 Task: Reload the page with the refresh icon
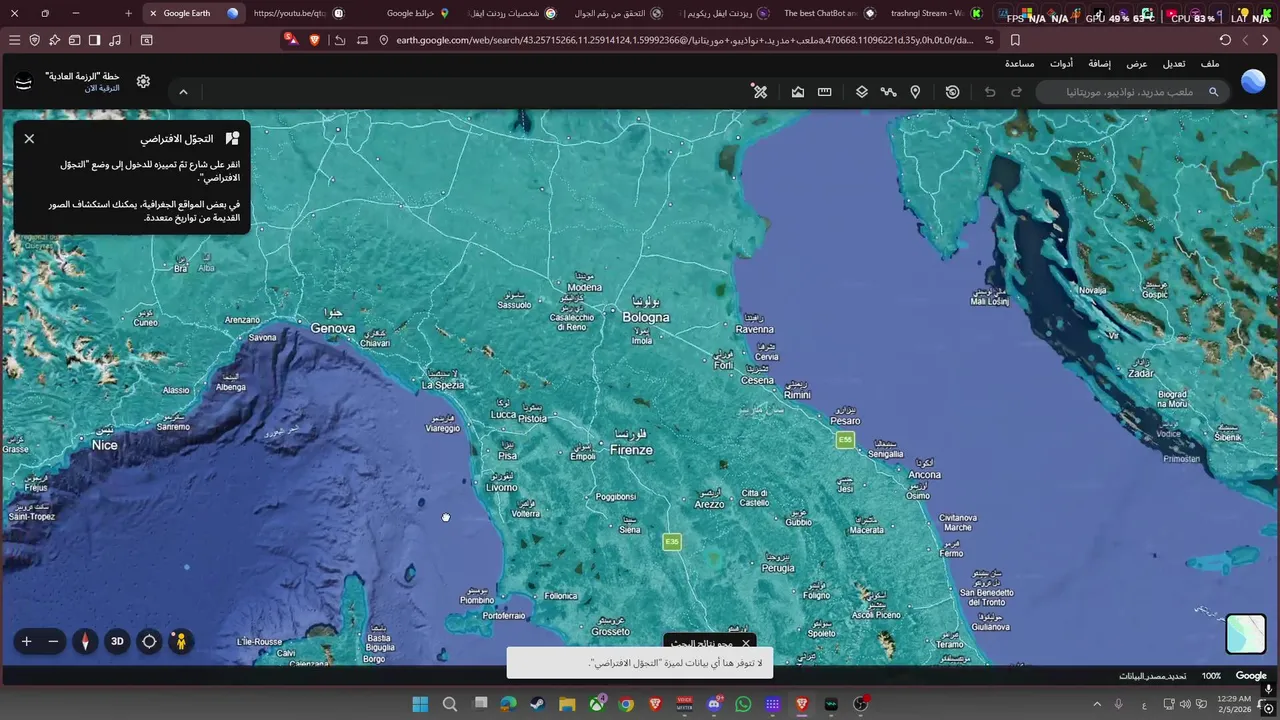pos(1225,40)
